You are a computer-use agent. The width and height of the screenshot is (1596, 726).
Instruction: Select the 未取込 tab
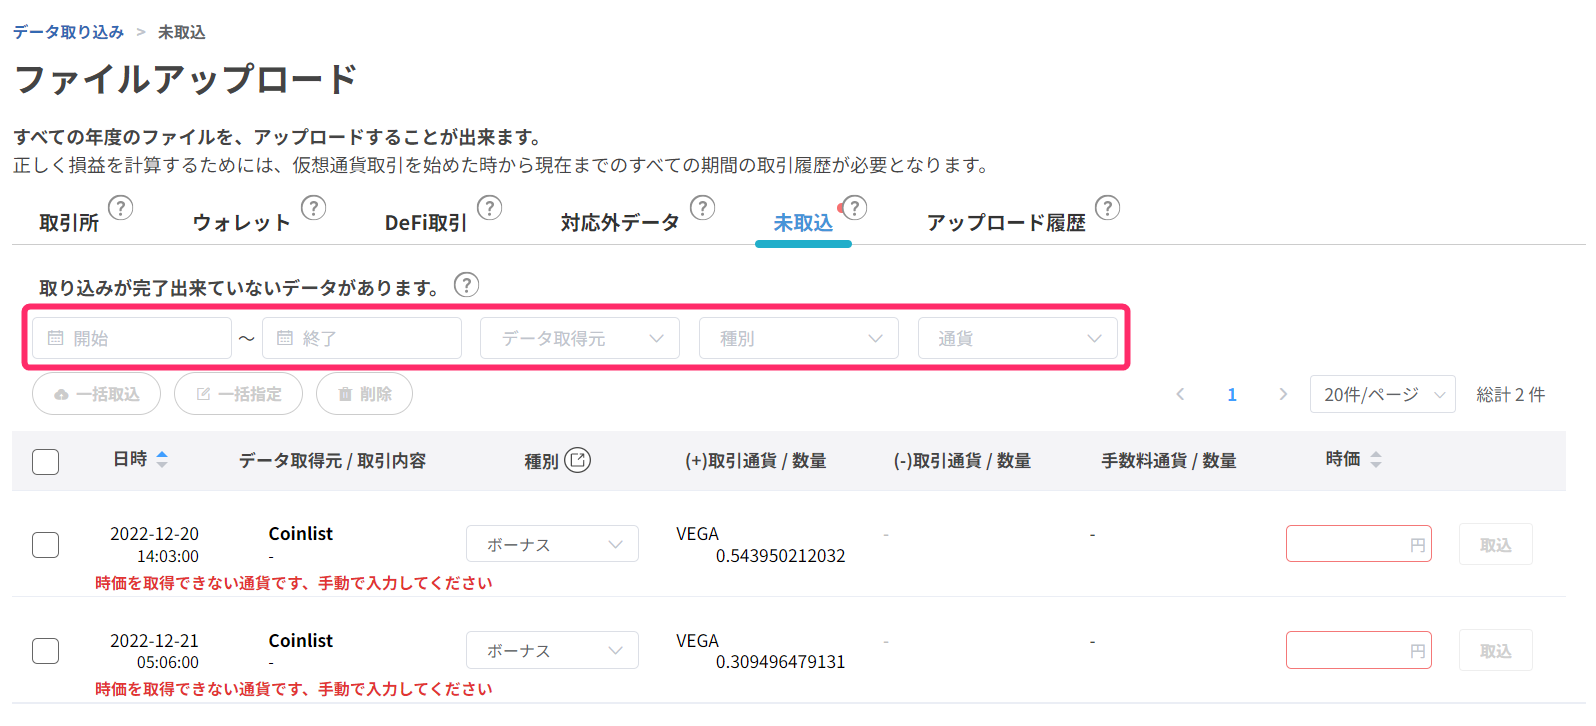(803, 223)
